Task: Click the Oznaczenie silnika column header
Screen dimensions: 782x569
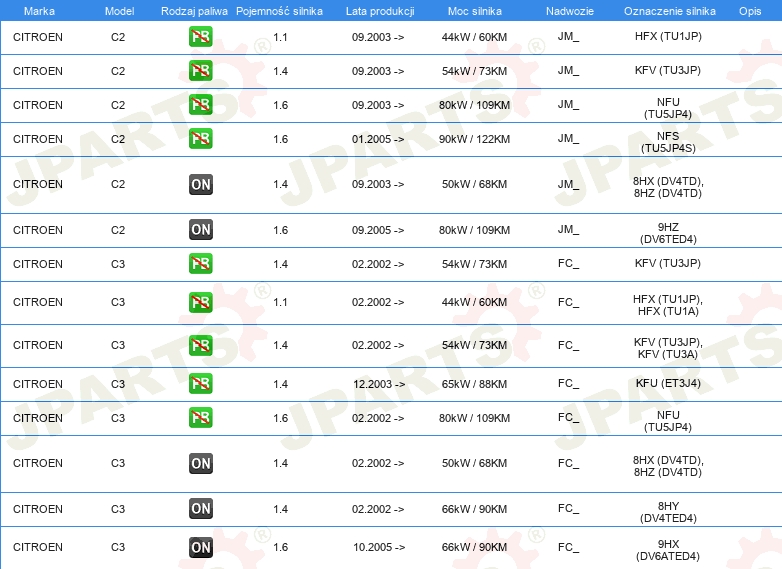Action: pyautogui.click(x=669, y=11)
